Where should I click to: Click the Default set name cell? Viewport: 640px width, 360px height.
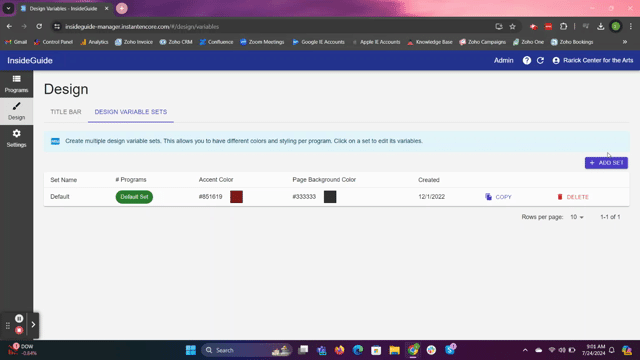(x=60, y=197)
